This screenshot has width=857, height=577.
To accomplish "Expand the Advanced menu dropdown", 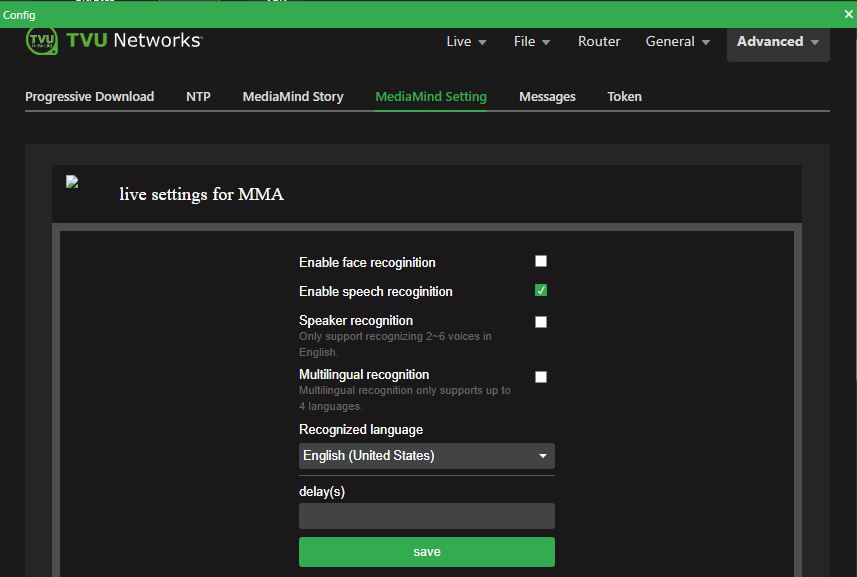I will [776, 41].
